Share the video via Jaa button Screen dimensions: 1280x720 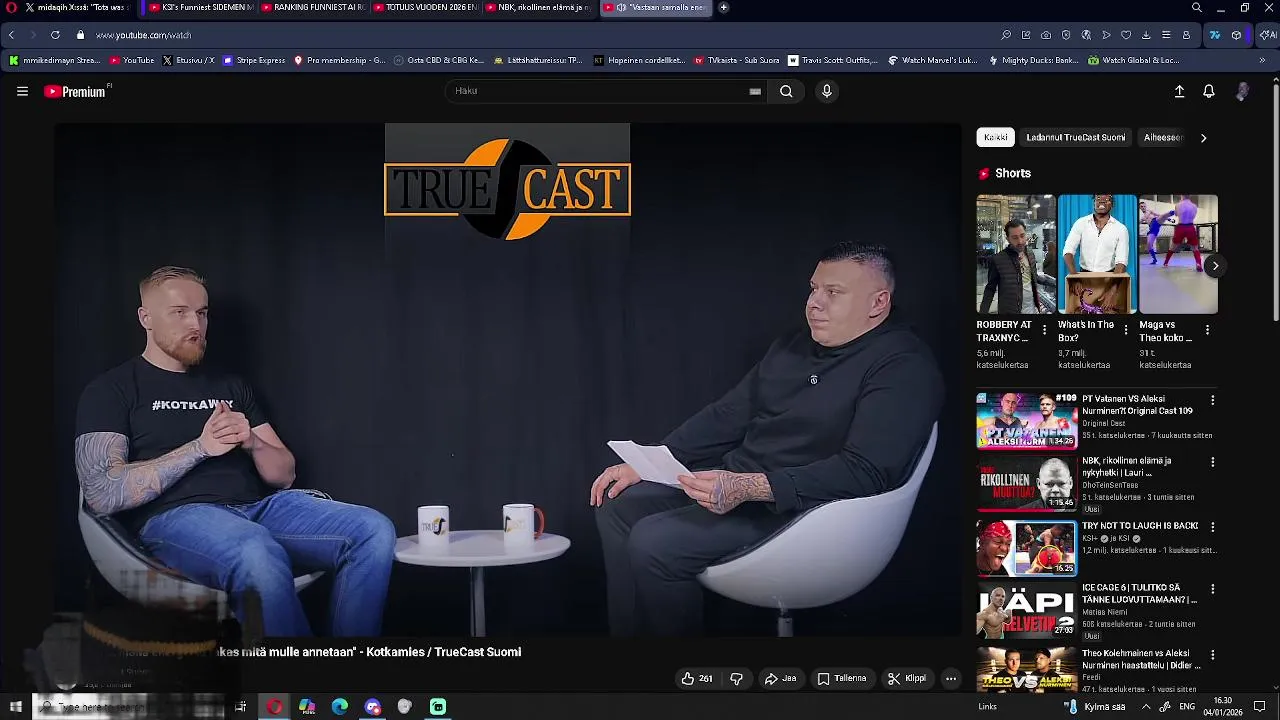[781, 678]
